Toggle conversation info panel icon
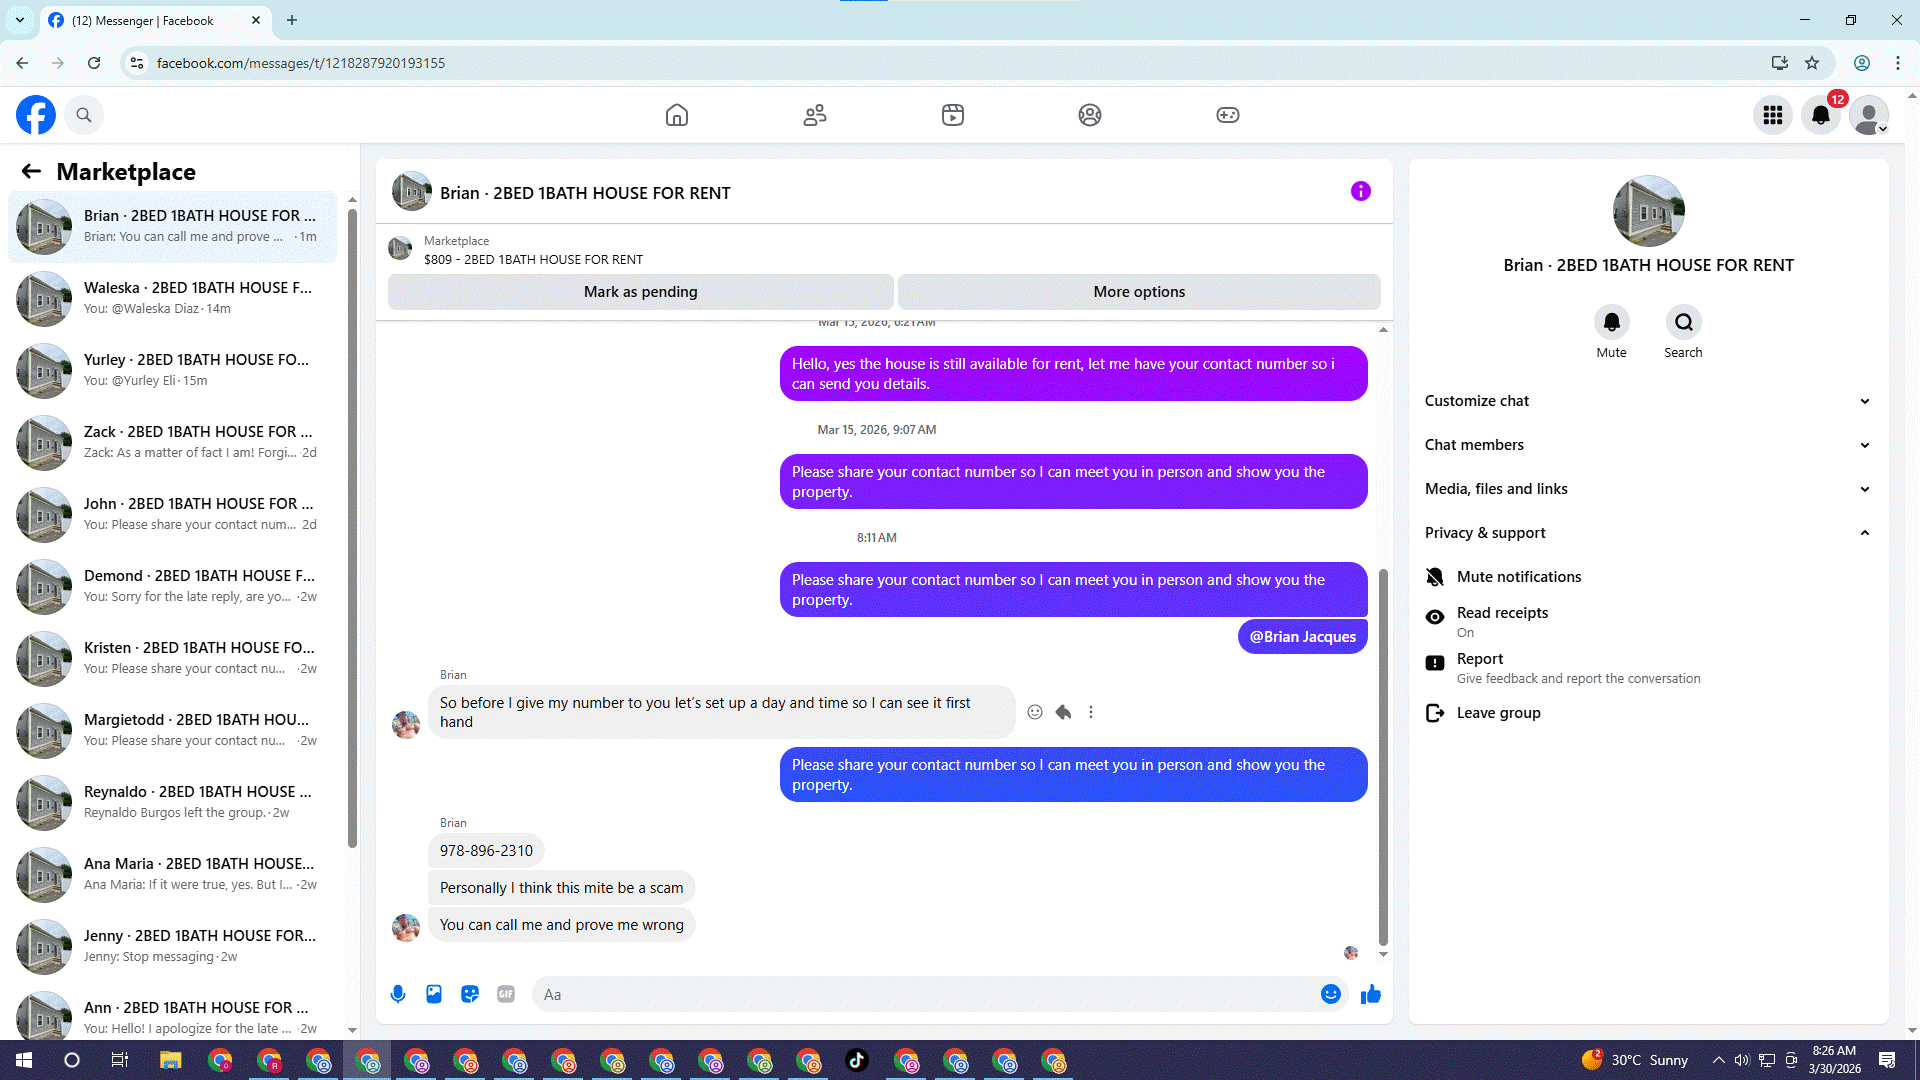1920x1080 pixels. (x=1360, y=191)
